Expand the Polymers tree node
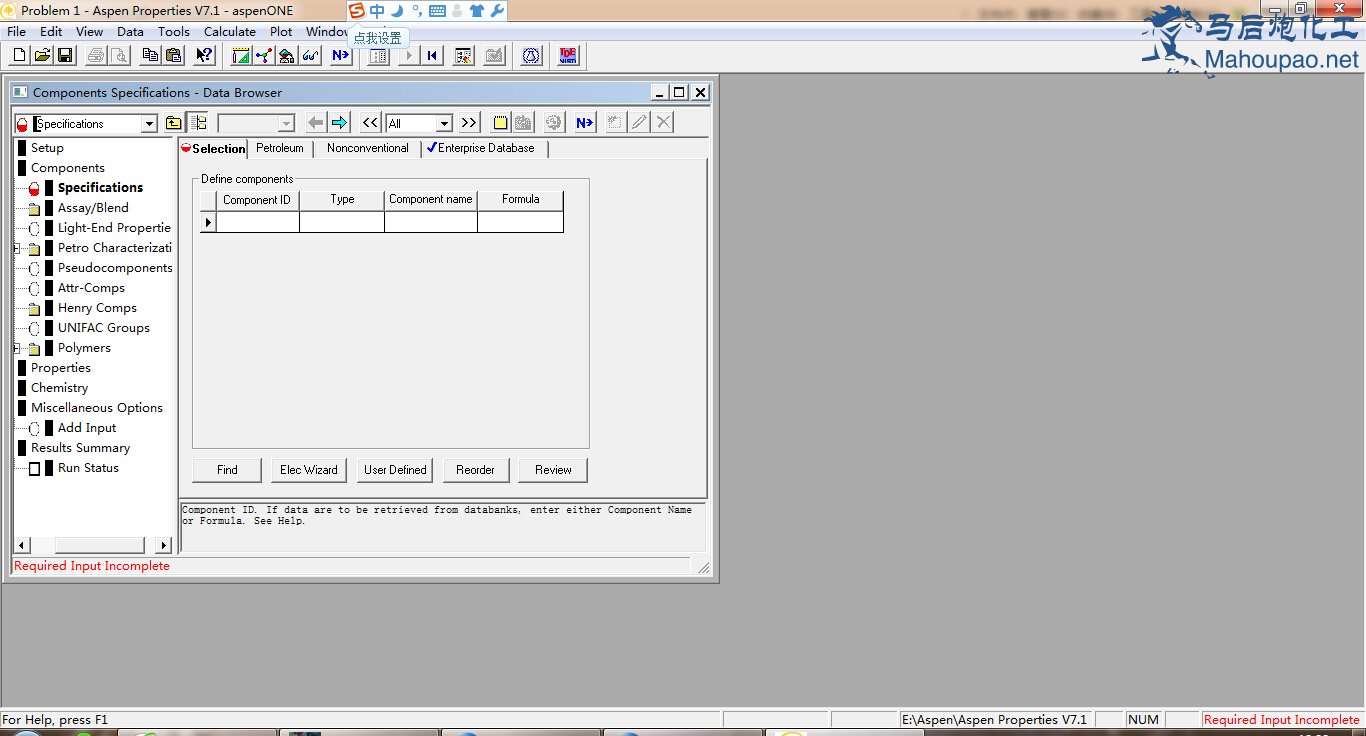 click(x=18, y=348)
